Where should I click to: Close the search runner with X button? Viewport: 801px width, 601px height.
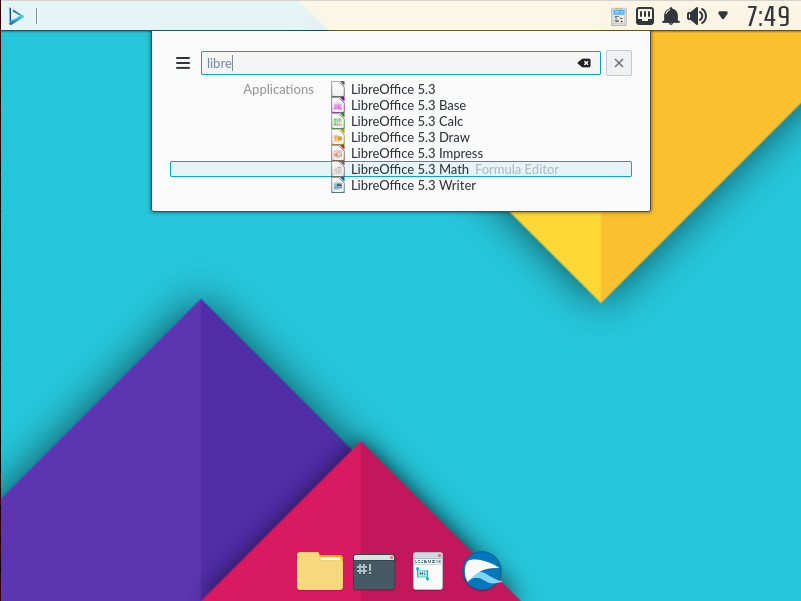(x=619, y=63)
